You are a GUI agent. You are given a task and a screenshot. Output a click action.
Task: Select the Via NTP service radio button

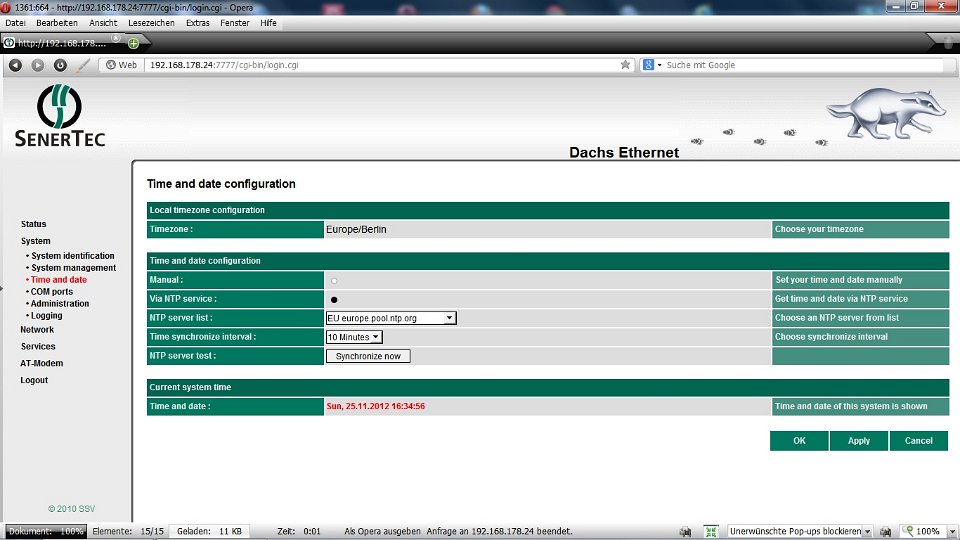click(x=334, y=299)
